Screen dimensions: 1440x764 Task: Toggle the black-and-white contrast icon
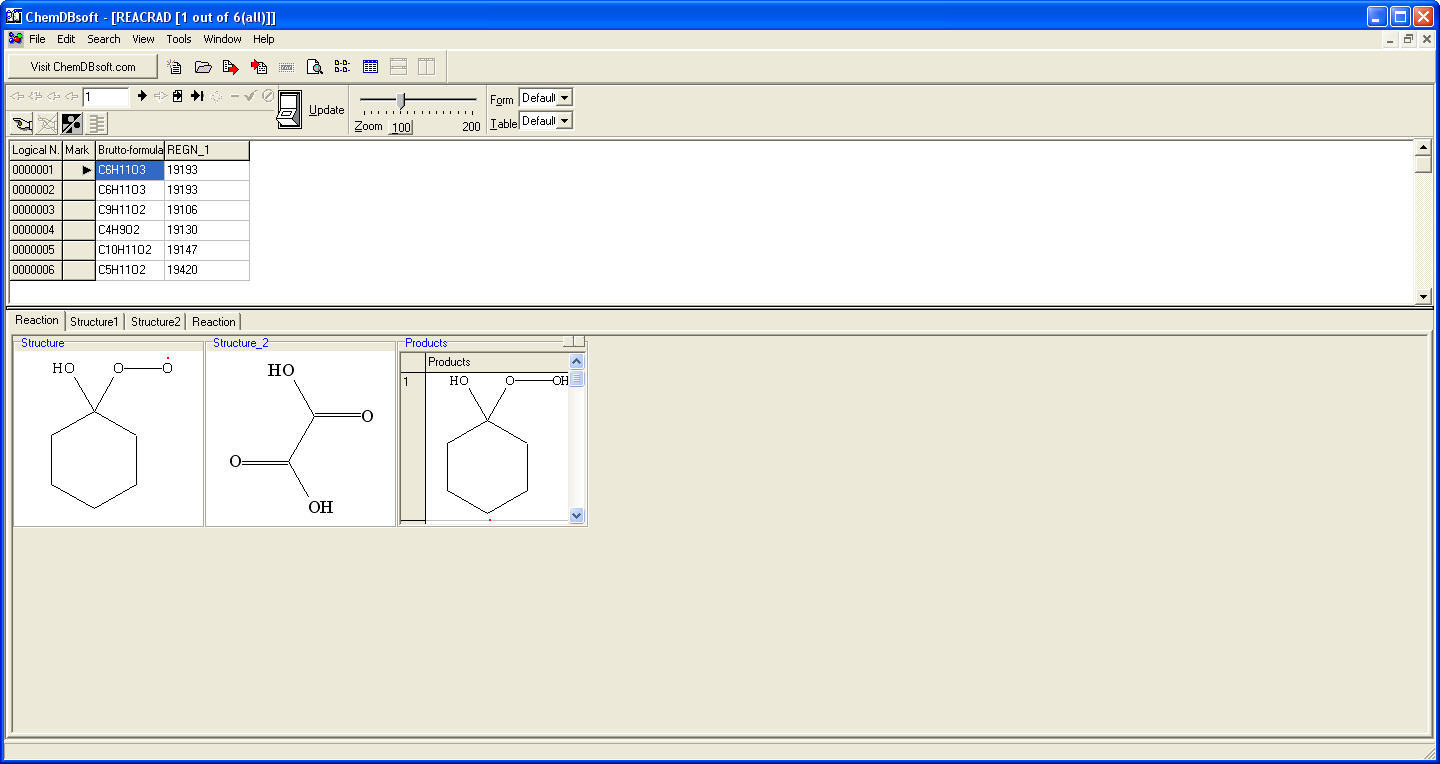pyautogui.click(x=72, y=124)
